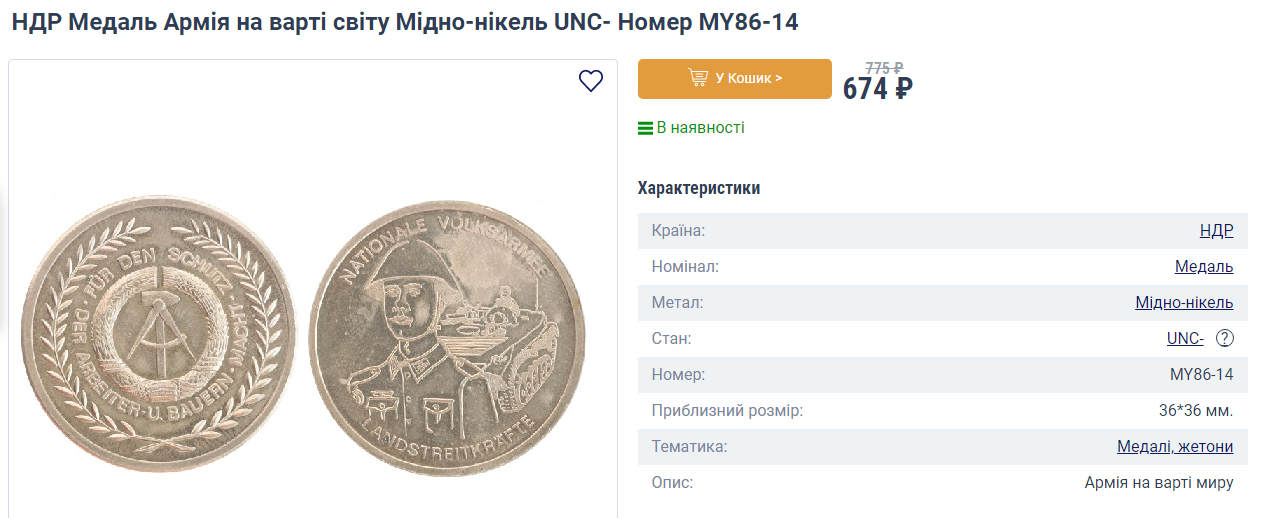Click the current price 674 ₽
The width and height of the screenshot is (1268, 518).
click(x=877, y=89)
